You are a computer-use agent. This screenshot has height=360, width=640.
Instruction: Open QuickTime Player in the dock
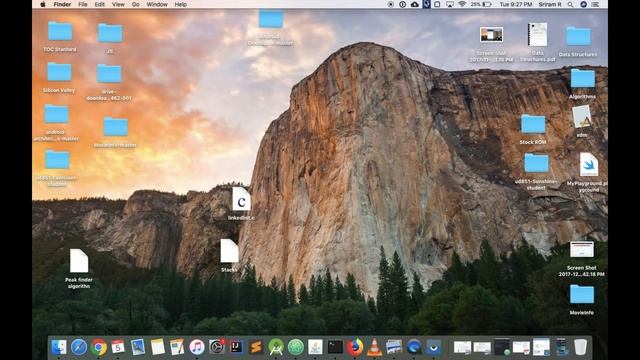(x=414, y=347)
